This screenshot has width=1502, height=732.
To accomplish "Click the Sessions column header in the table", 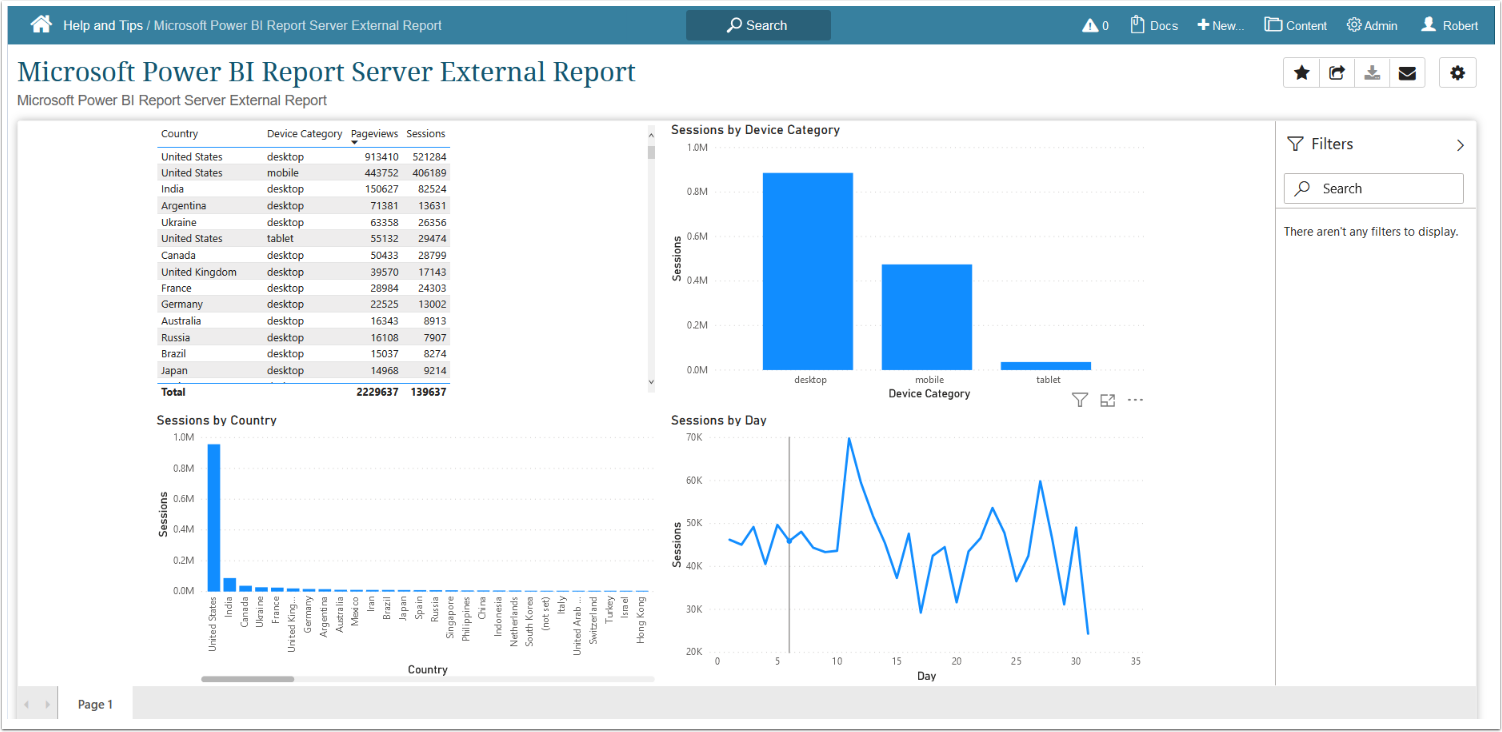I will click(426, 134).
